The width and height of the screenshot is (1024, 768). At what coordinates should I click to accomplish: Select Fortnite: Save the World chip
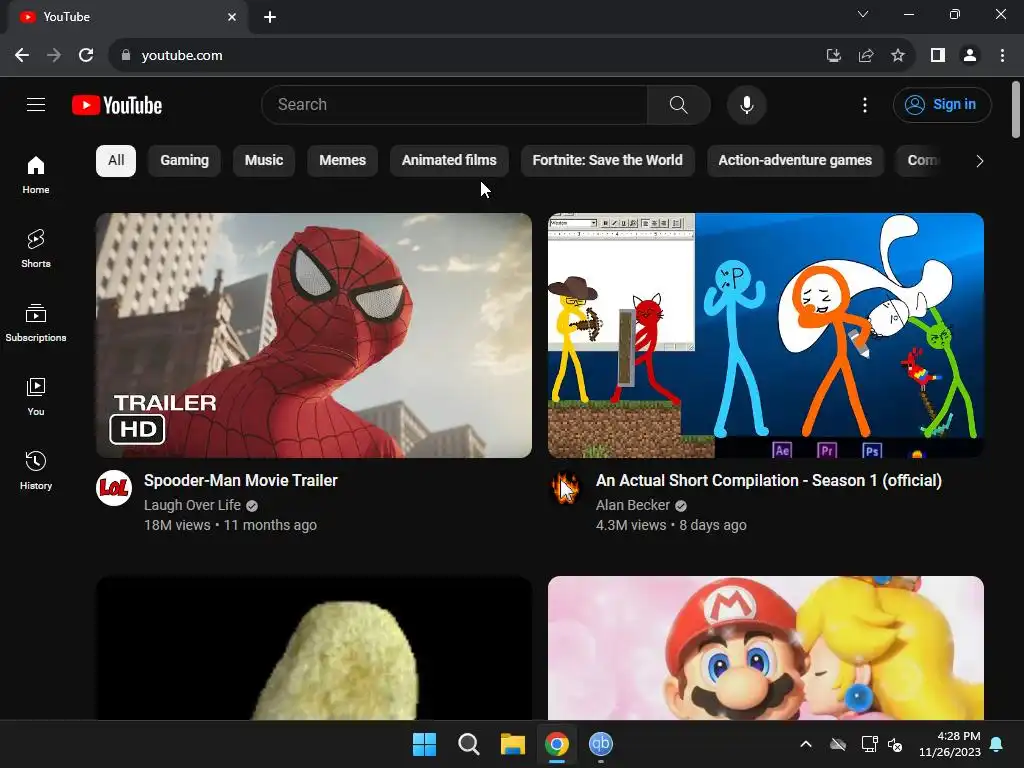[607, 161]
